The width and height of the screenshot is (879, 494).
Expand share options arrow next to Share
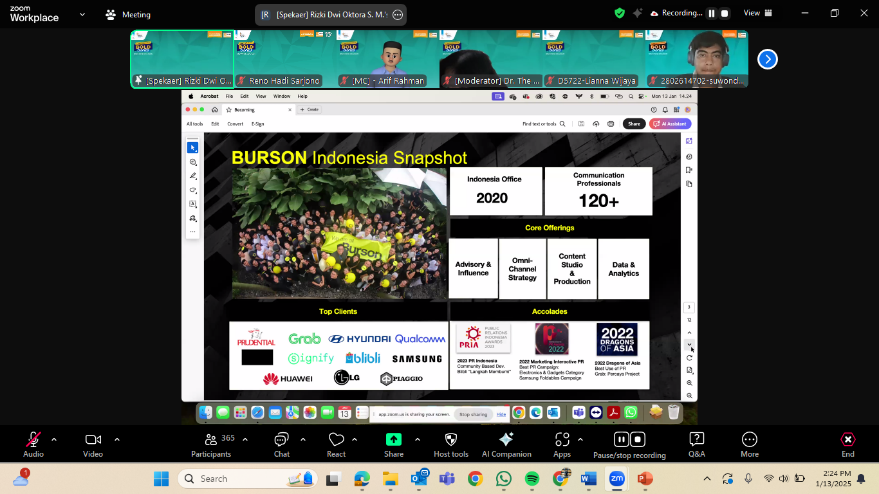pos(418,440)
